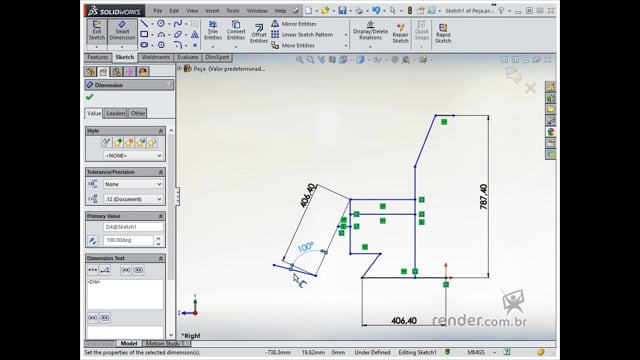Click Mirror Entities
Image resolution: width=640 pixels, height=360 pixels.
(294, 24)
